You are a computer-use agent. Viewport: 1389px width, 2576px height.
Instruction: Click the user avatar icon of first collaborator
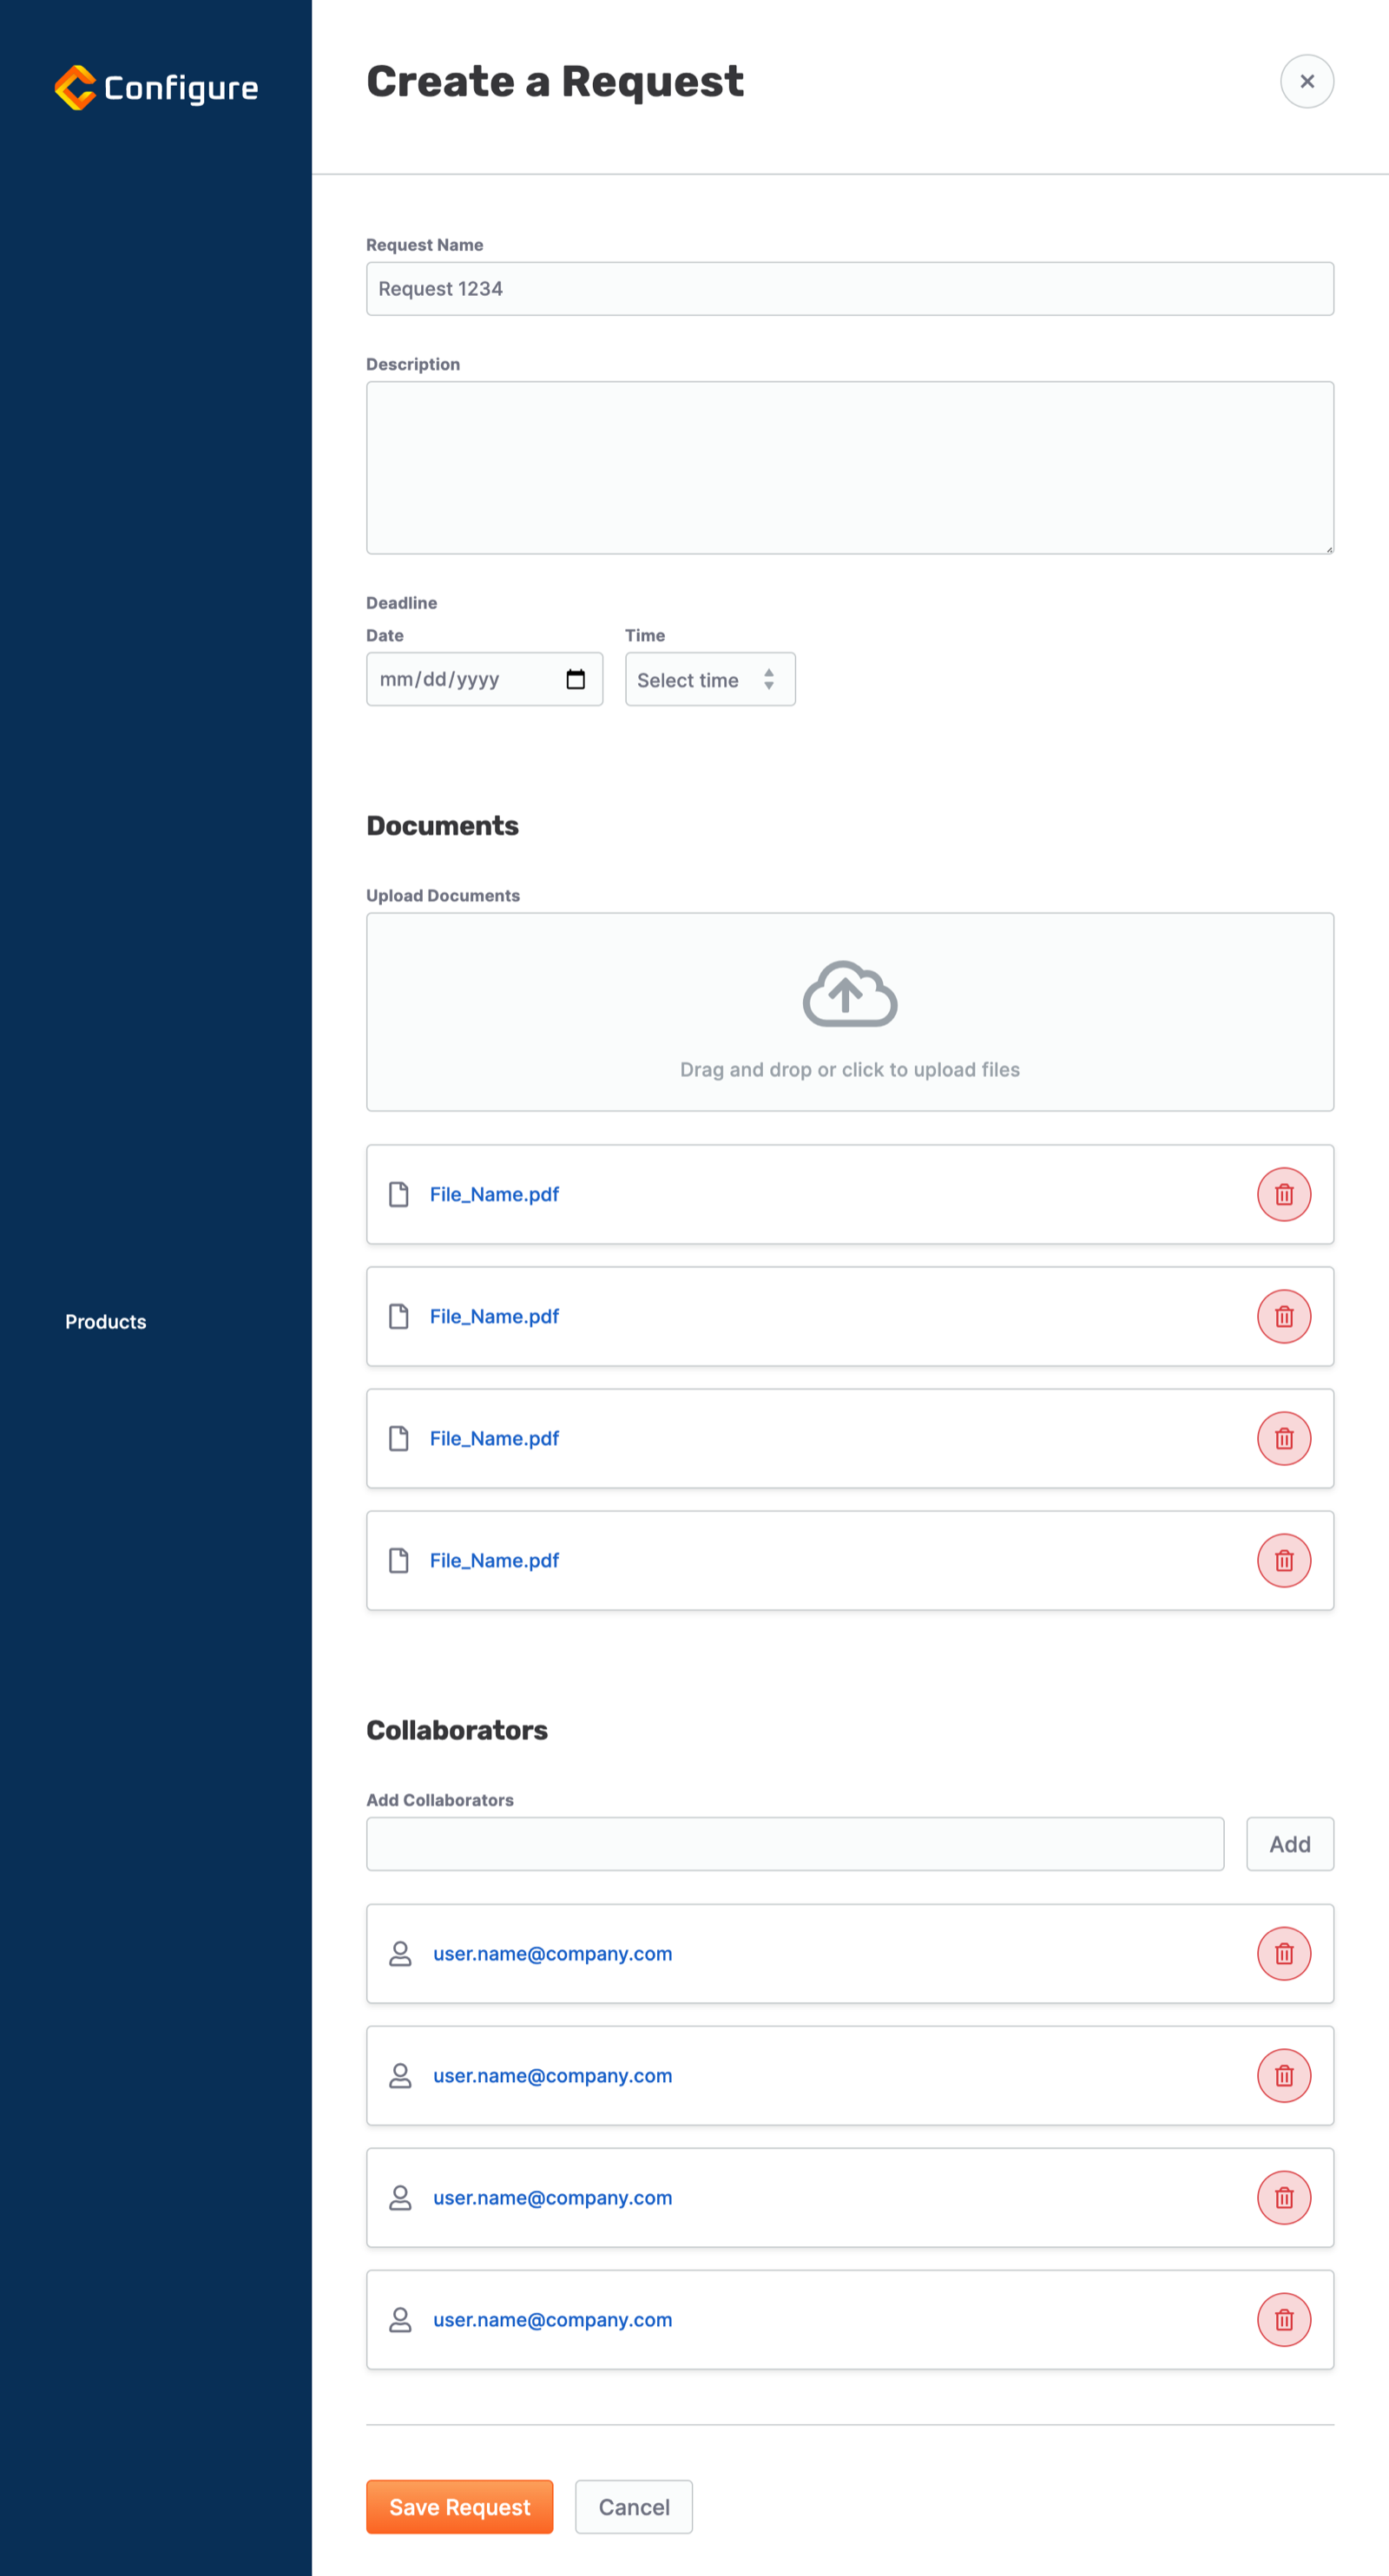point(400,1953)
